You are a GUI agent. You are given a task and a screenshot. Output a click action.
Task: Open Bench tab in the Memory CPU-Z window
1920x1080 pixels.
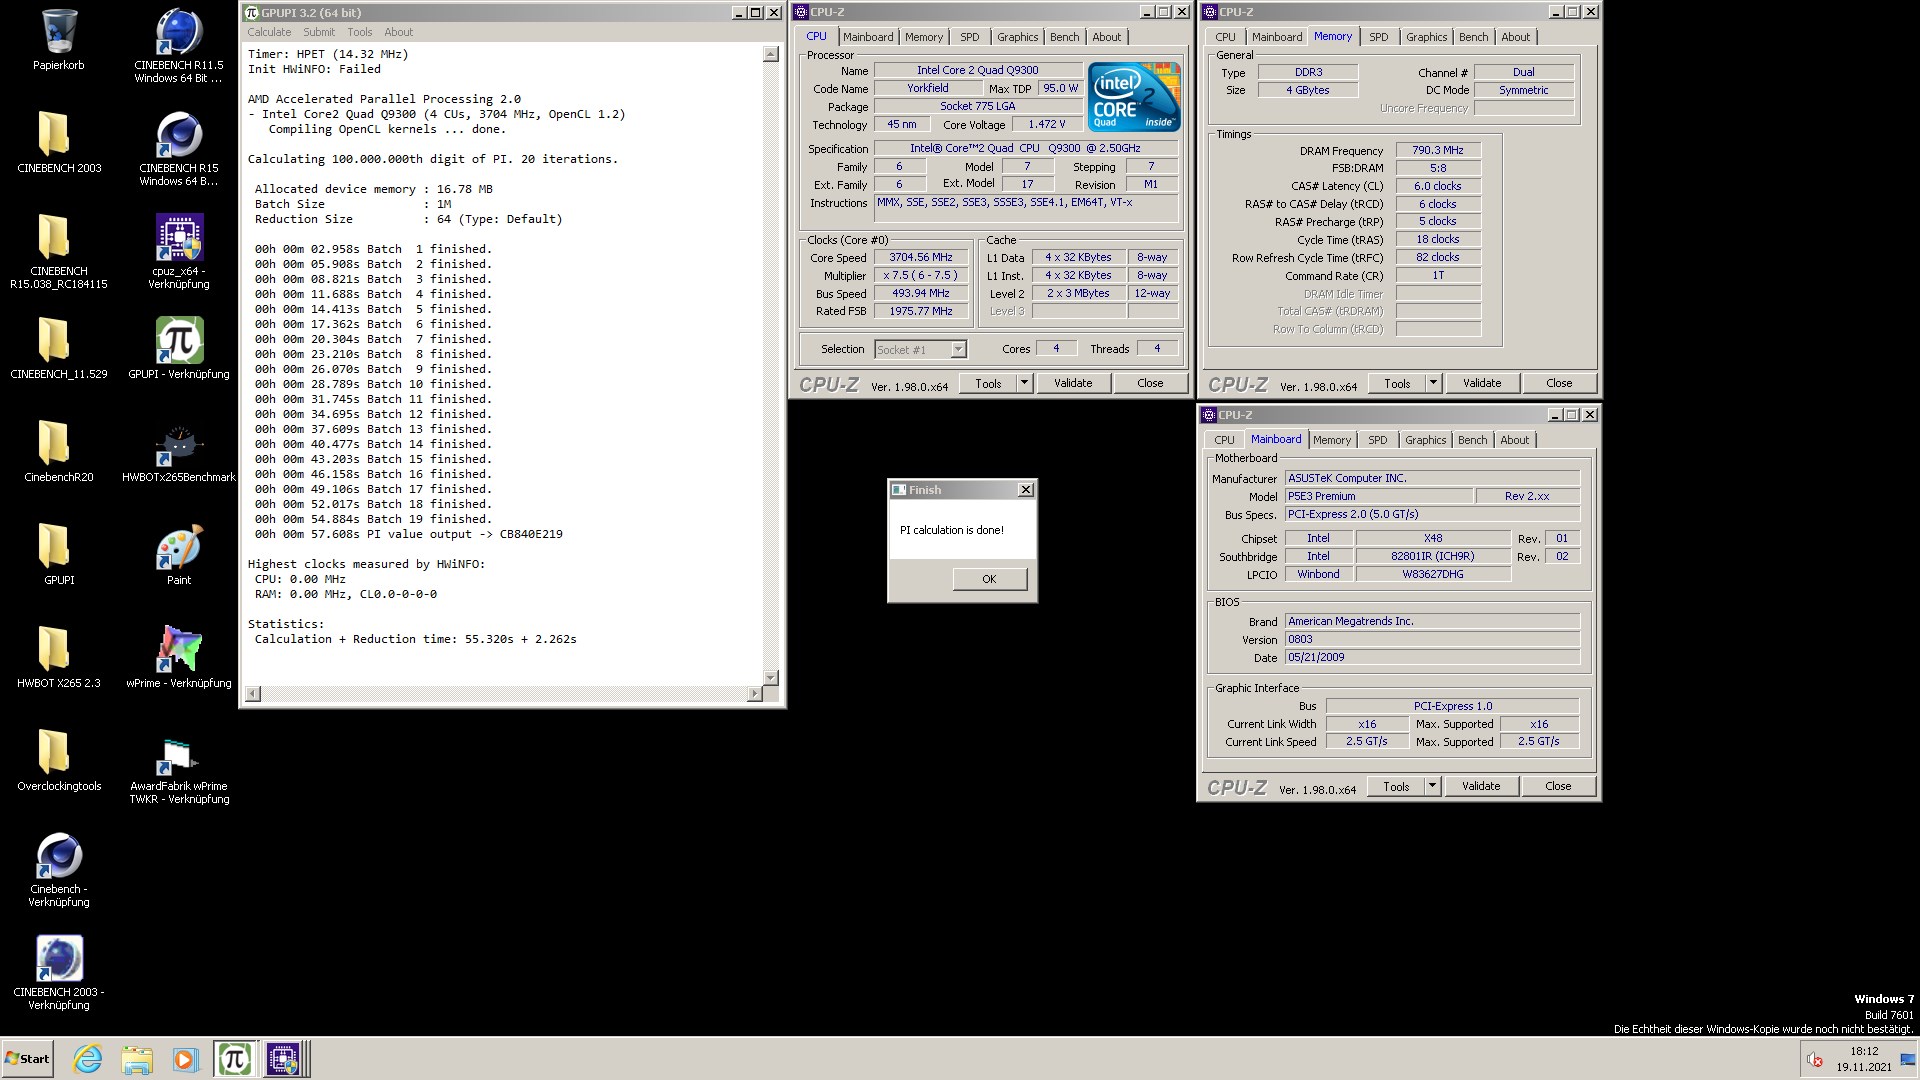[x=1473, y=37]
